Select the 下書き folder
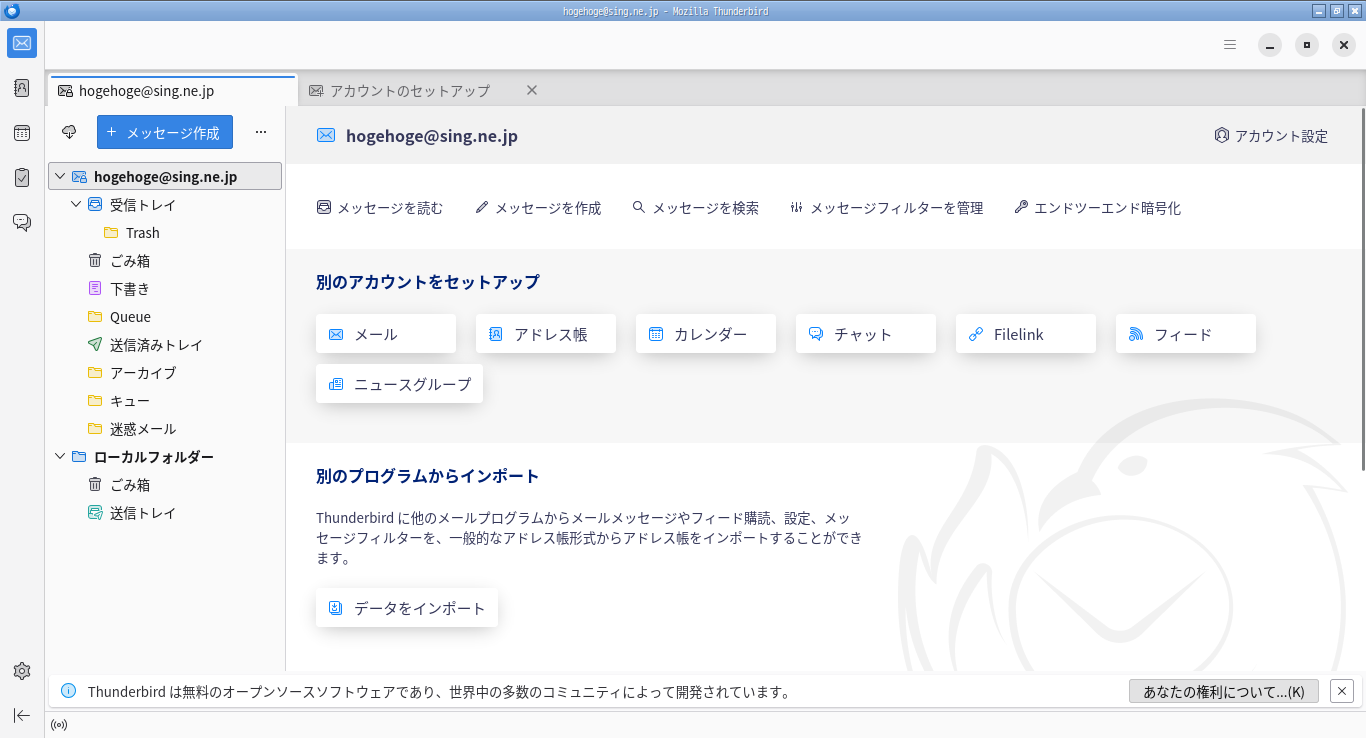Image resolution: width=1366 pixels, height=738 pixels. (x=165, y=289)
